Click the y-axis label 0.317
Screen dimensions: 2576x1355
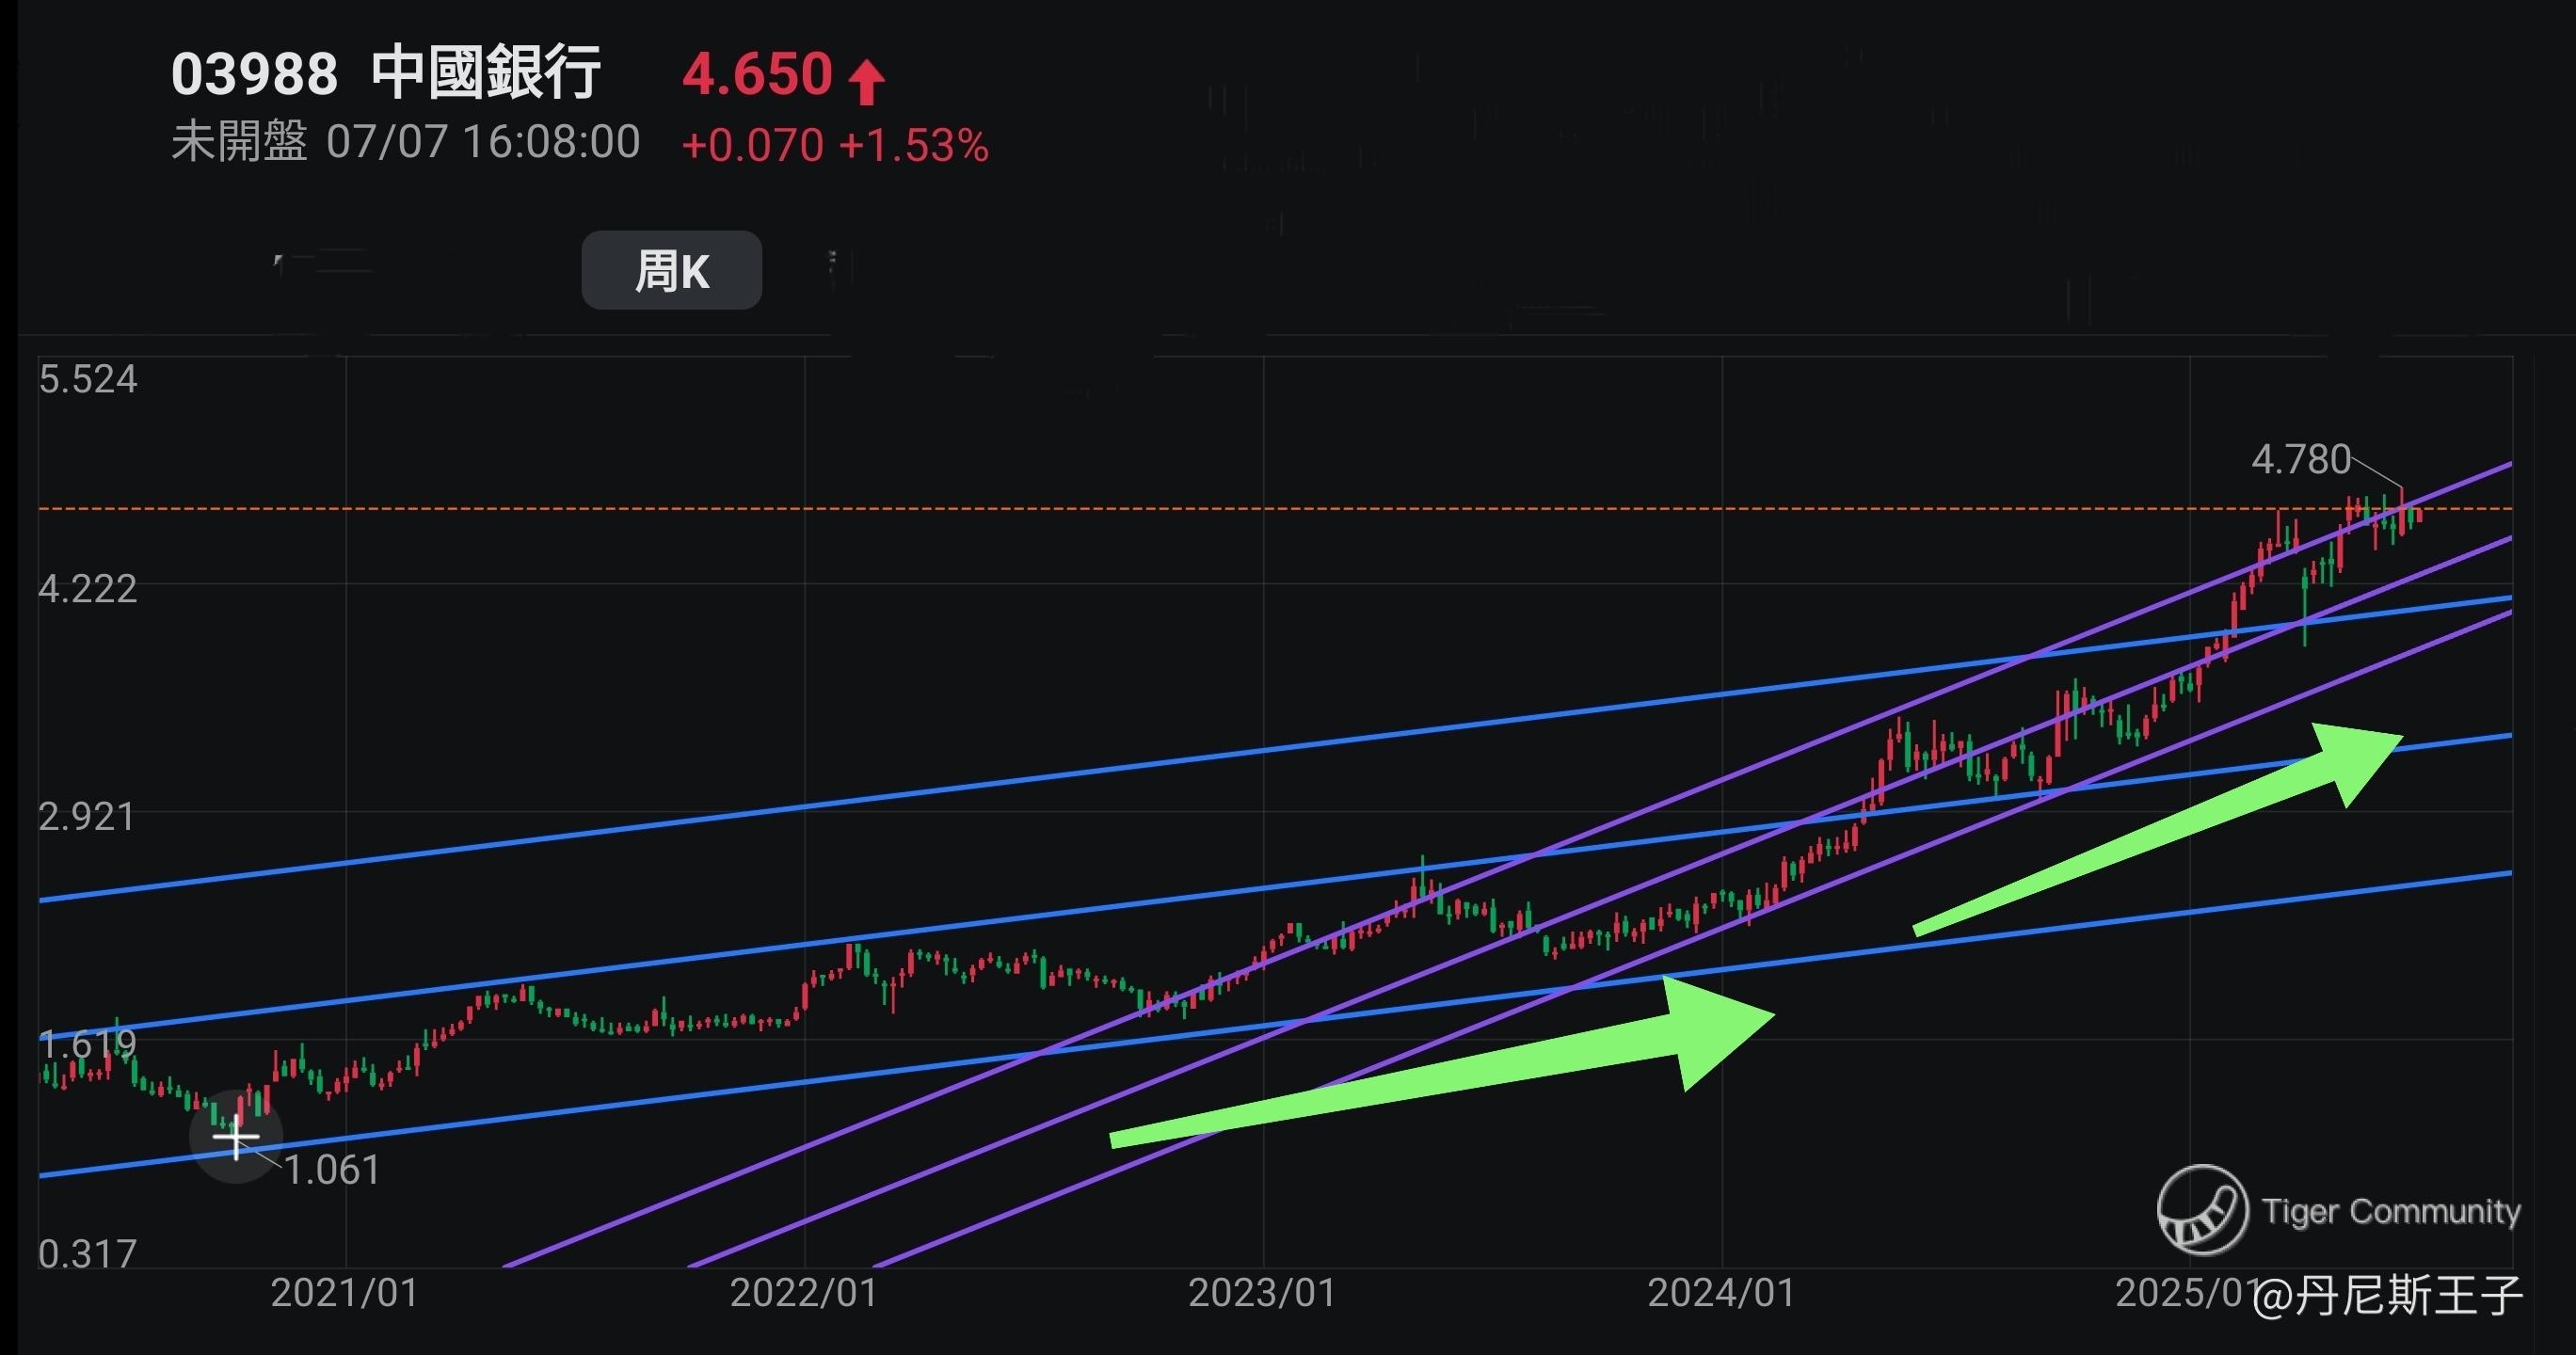[87, 1253]
